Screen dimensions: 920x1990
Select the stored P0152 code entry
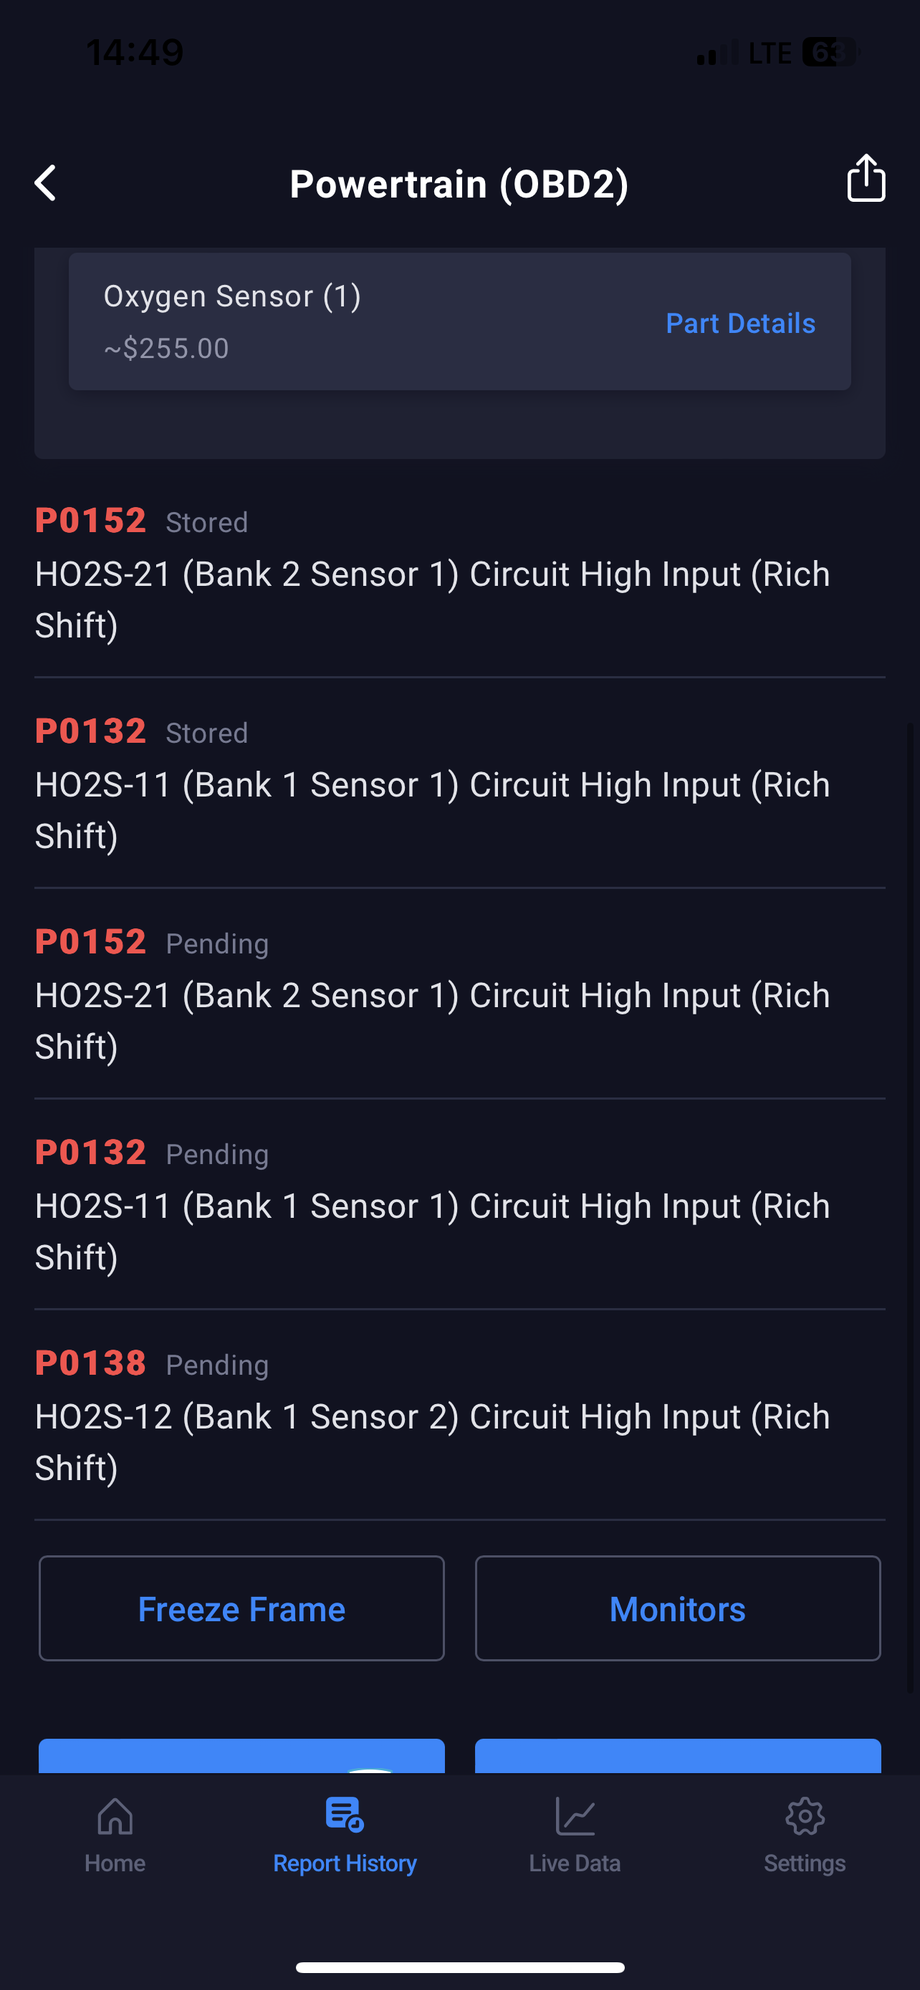(x=460, y=574)
